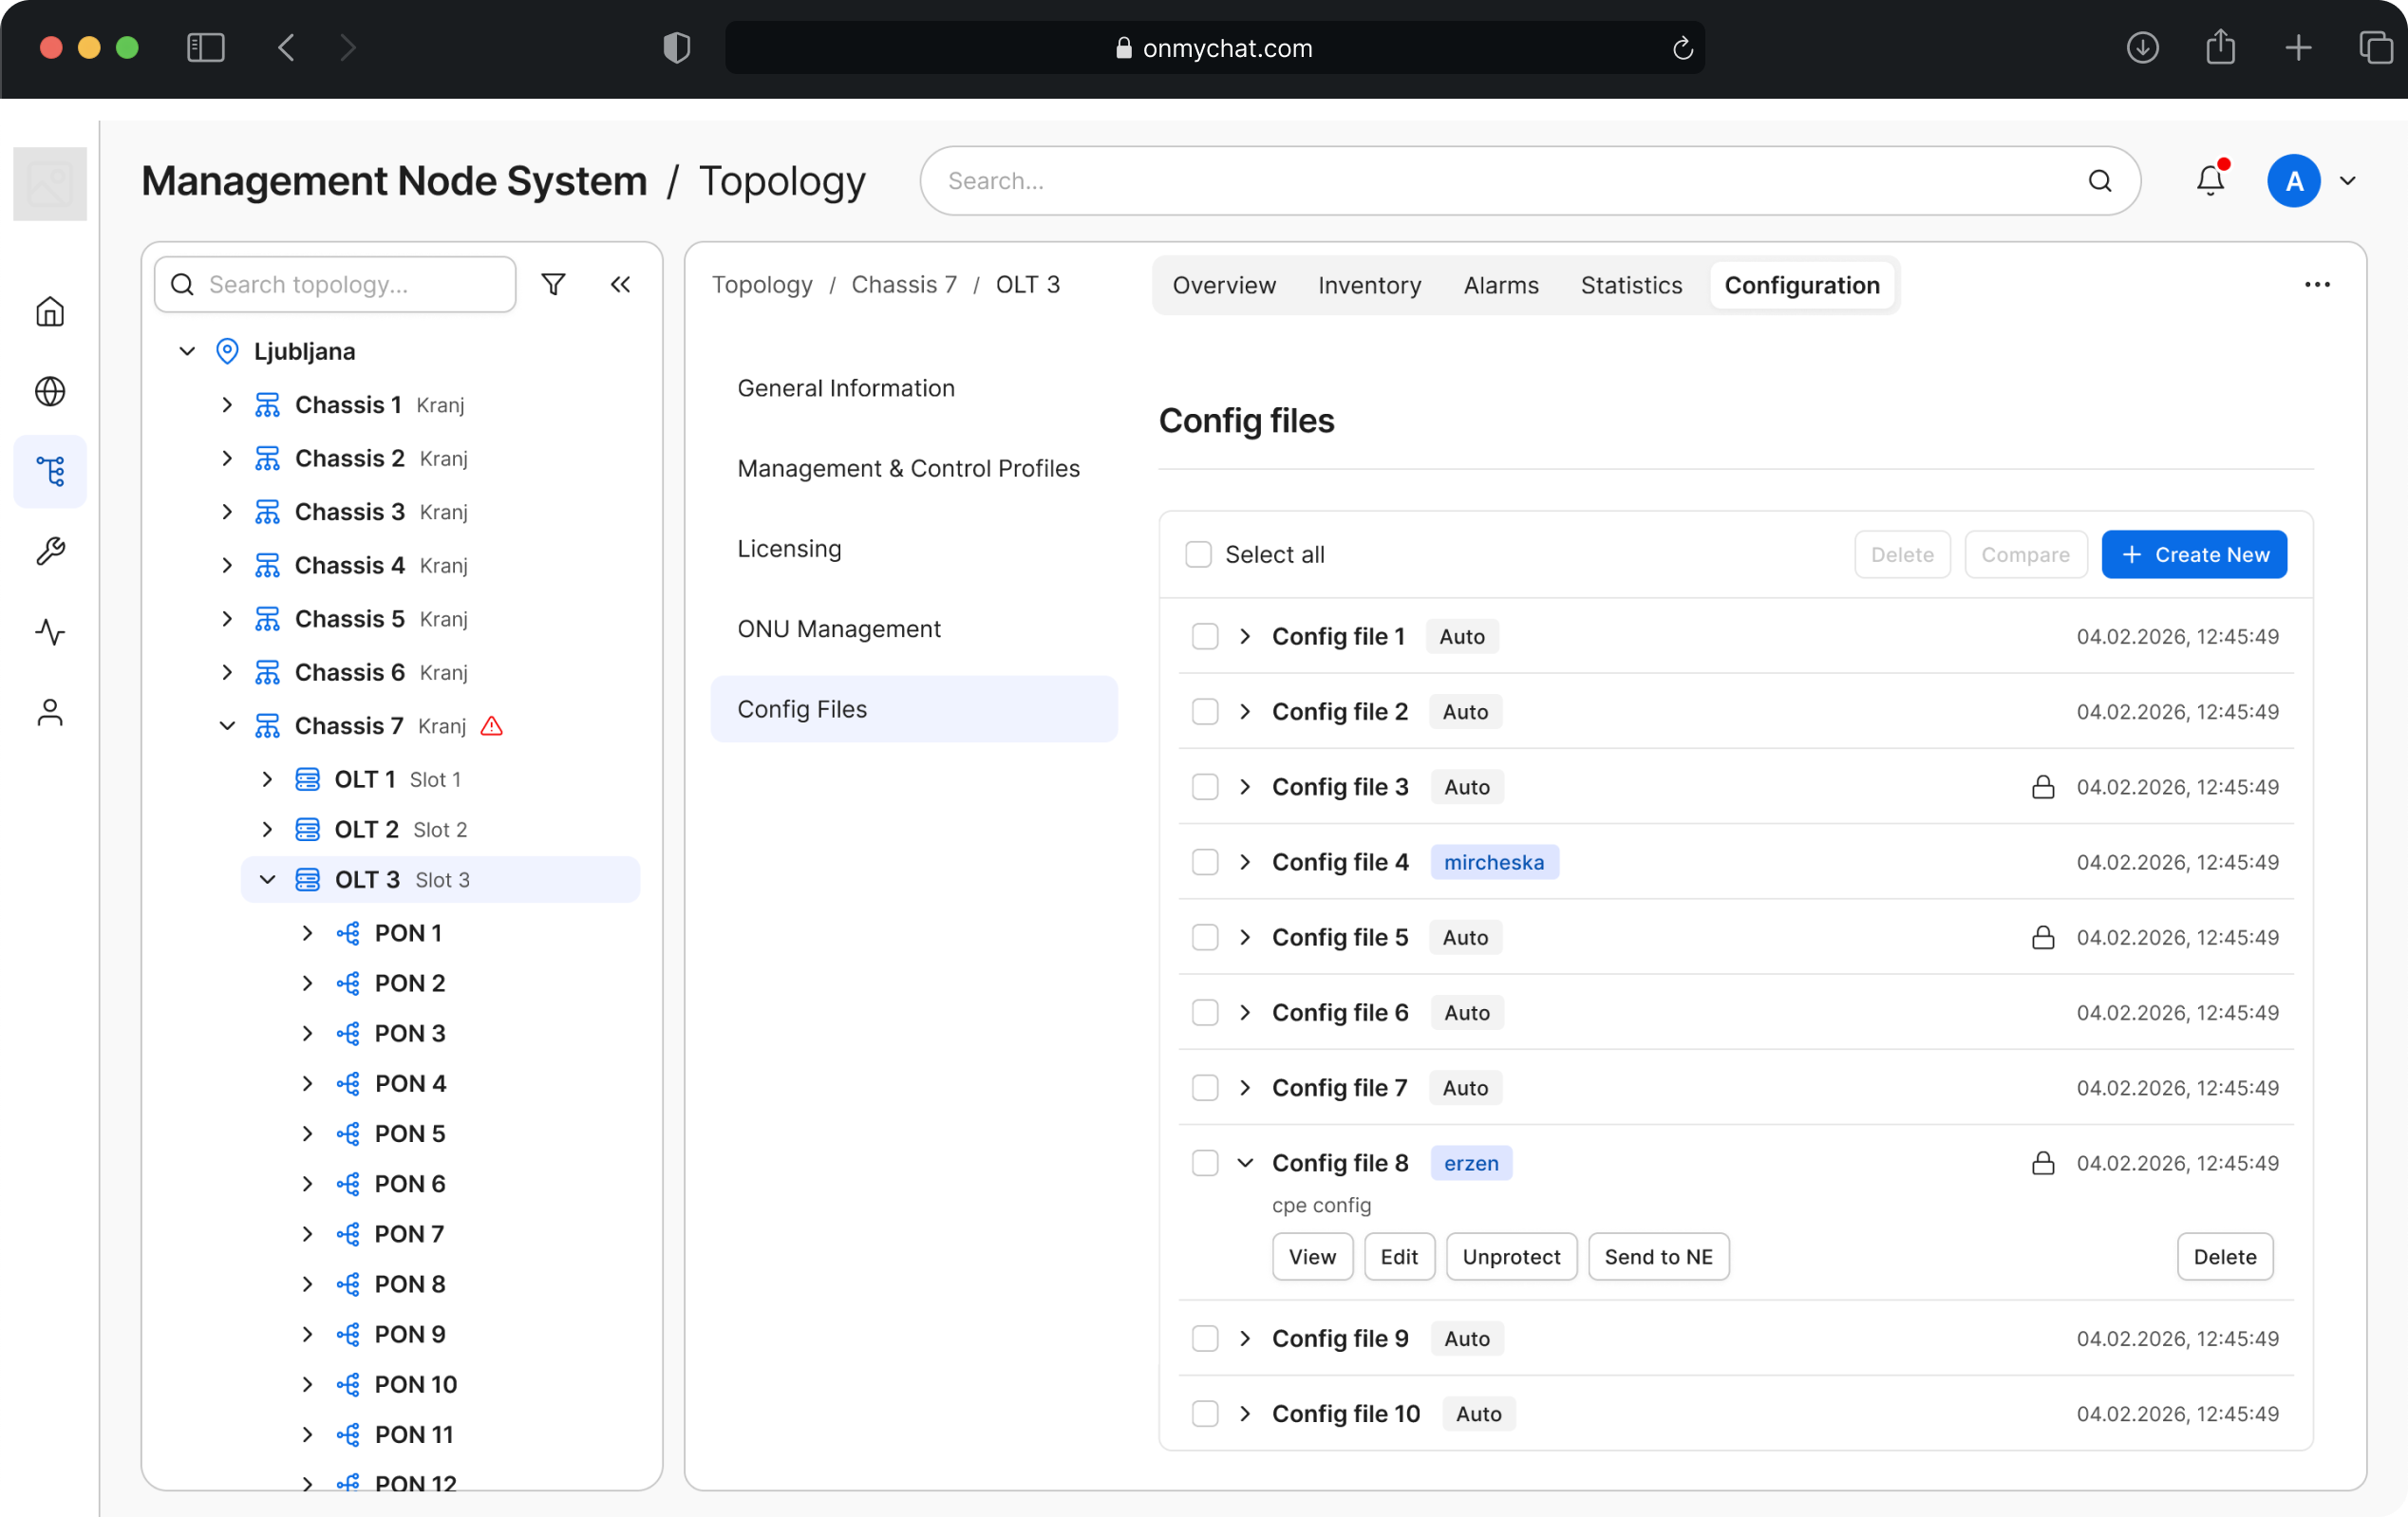Open the user profile sidebar icon
Viewport: 2408px width, 1517px height.
[x=50, y=712]
